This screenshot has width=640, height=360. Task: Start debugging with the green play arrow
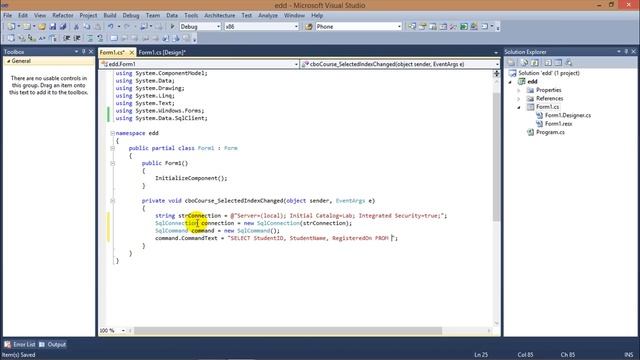pos(172,27)
